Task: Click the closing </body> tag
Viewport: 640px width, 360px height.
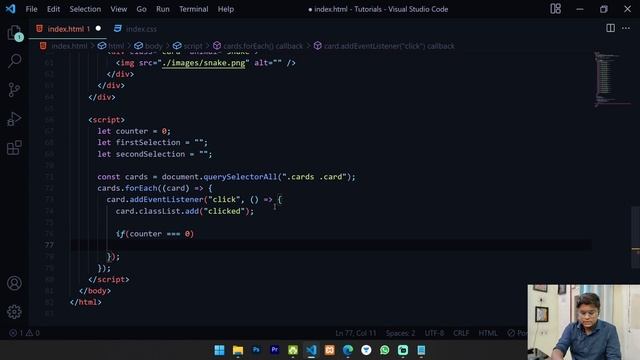Action: [x=95, y=291]
